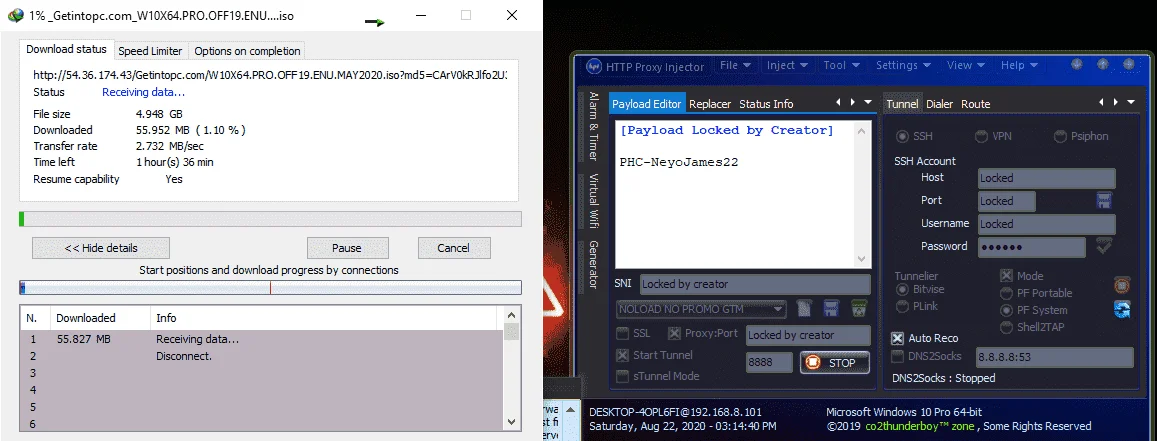
Task: Click the IDM globe icon in the title bar
Action: coord(15,15)
